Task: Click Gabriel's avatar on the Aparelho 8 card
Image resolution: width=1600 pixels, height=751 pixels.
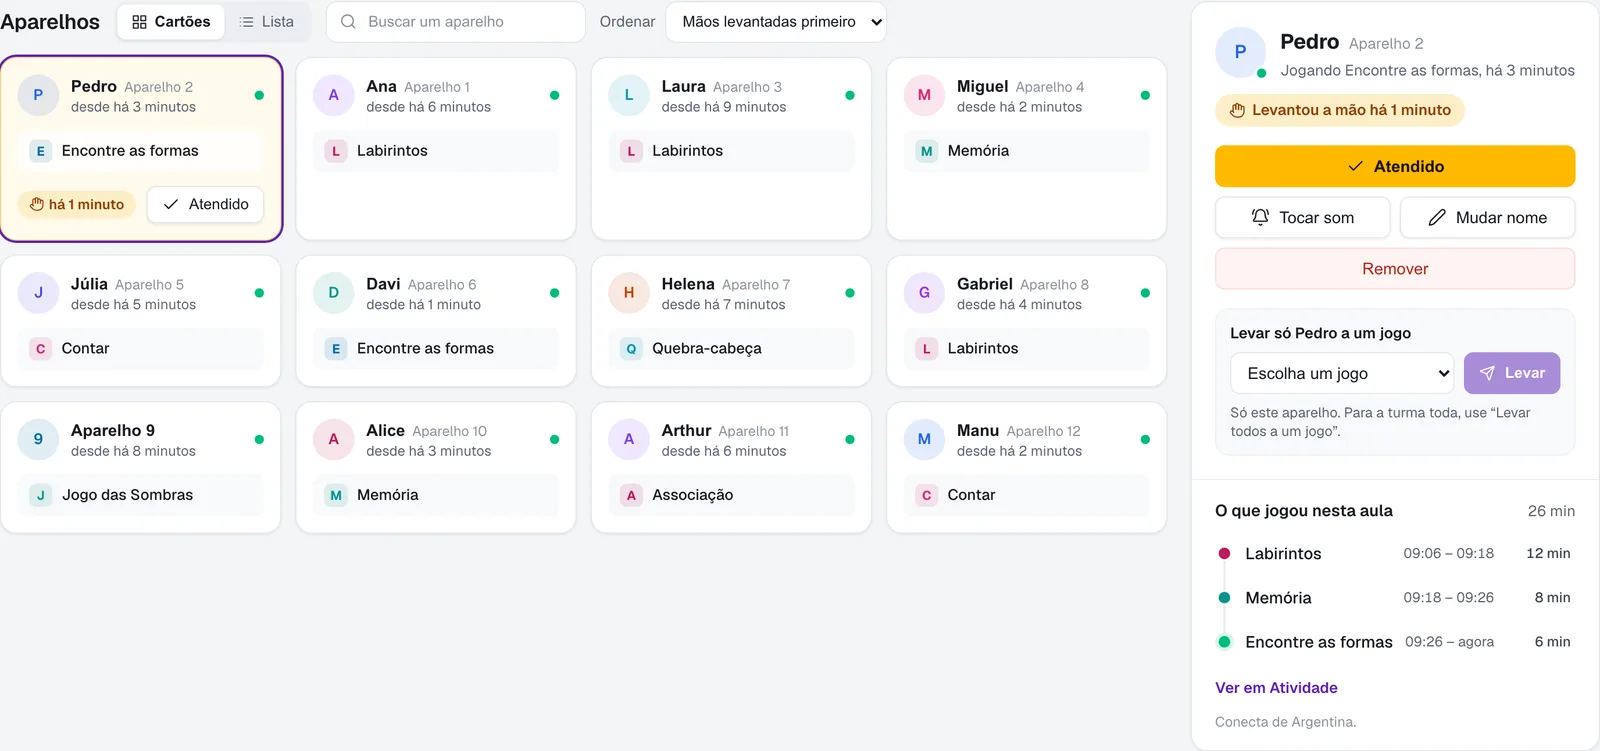Action: tap(924, 293)
